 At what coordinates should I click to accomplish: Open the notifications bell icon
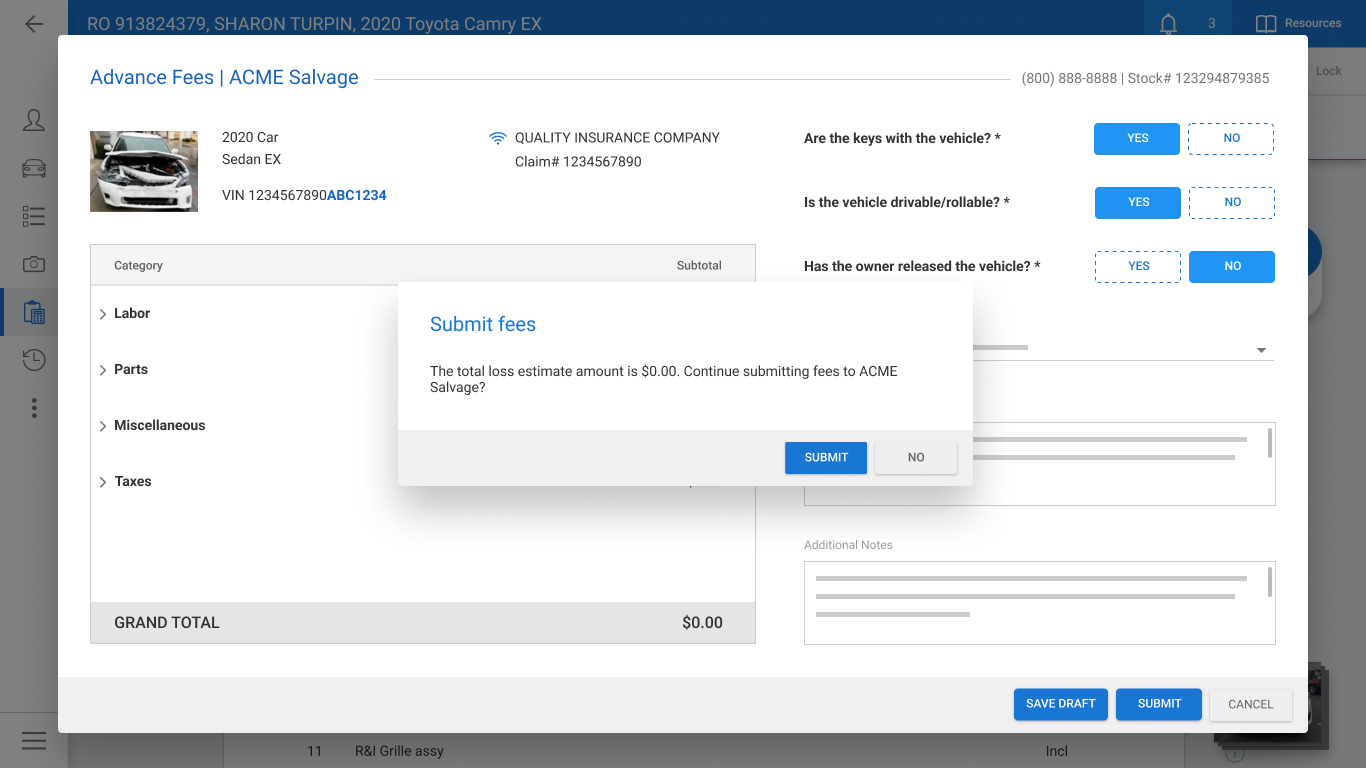(x=1168, y=24)
